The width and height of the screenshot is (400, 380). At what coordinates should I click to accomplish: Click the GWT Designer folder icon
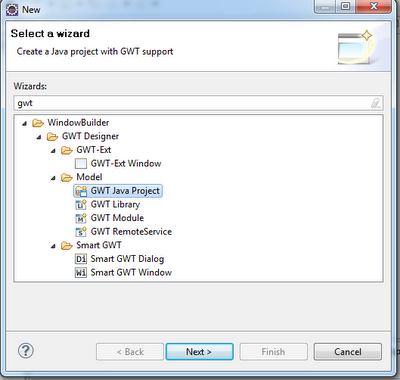(x=52, y=137)
